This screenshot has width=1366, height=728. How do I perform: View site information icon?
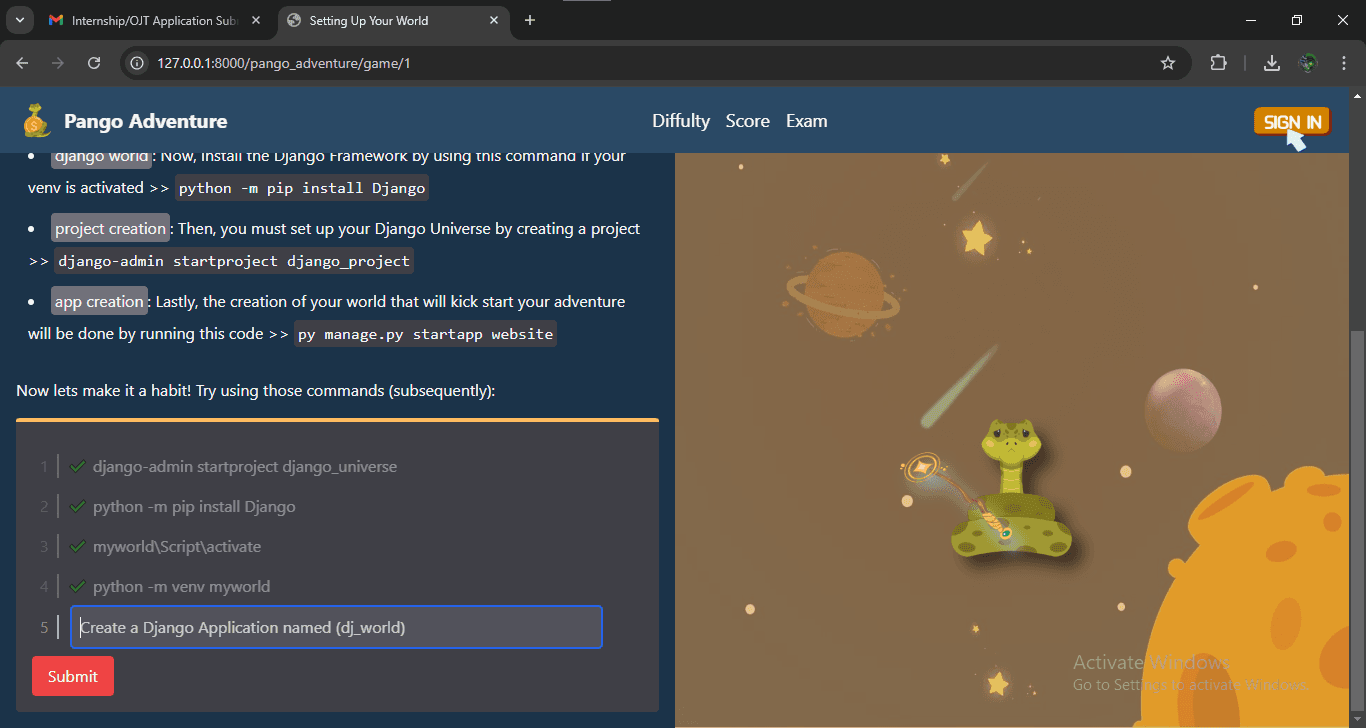(138, 63)
